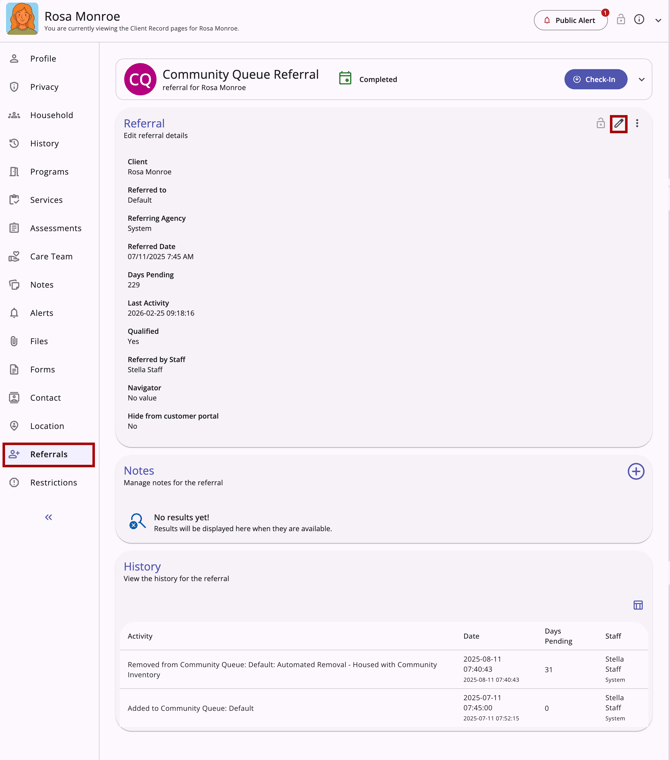Click the info icon in header
670x760 pixels.
(639, 20)
